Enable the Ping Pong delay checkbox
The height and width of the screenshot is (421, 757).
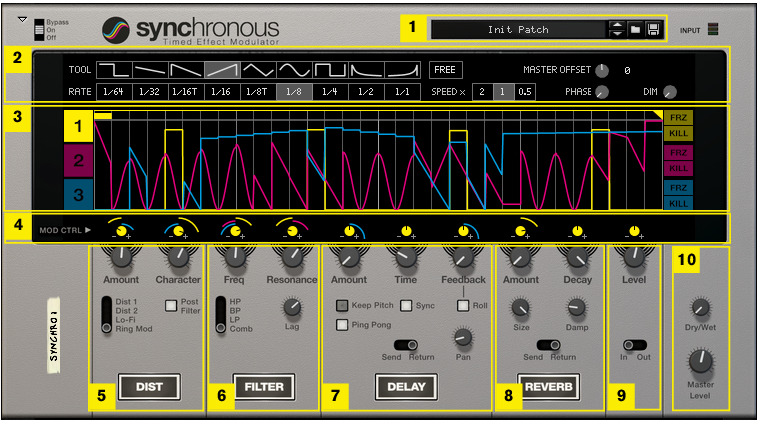pos(342,325)
